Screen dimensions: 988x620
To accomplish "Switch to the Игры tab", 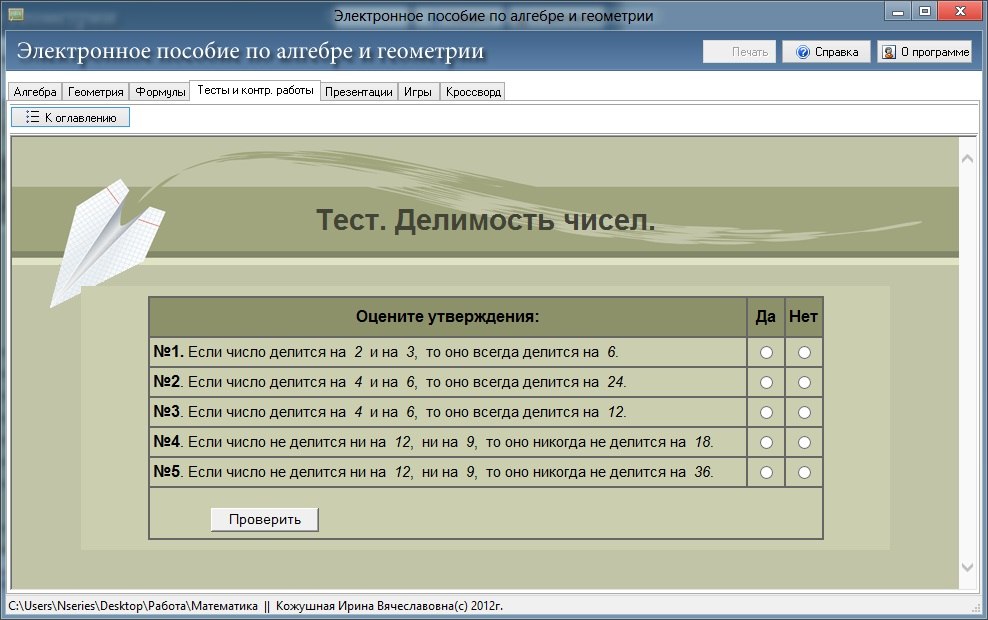I will pyautogui.click(x=418, y=92).
